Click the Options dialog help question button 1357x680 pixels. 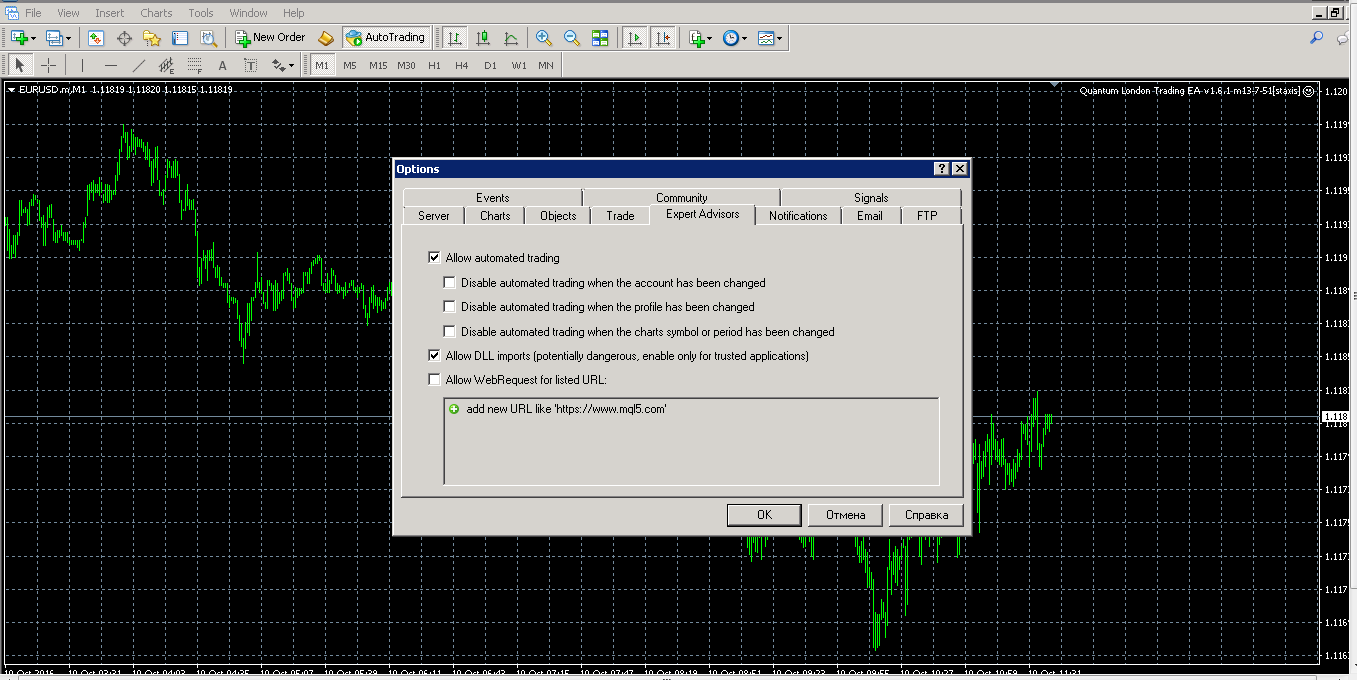pyautogui.click(x=942, y=169)
